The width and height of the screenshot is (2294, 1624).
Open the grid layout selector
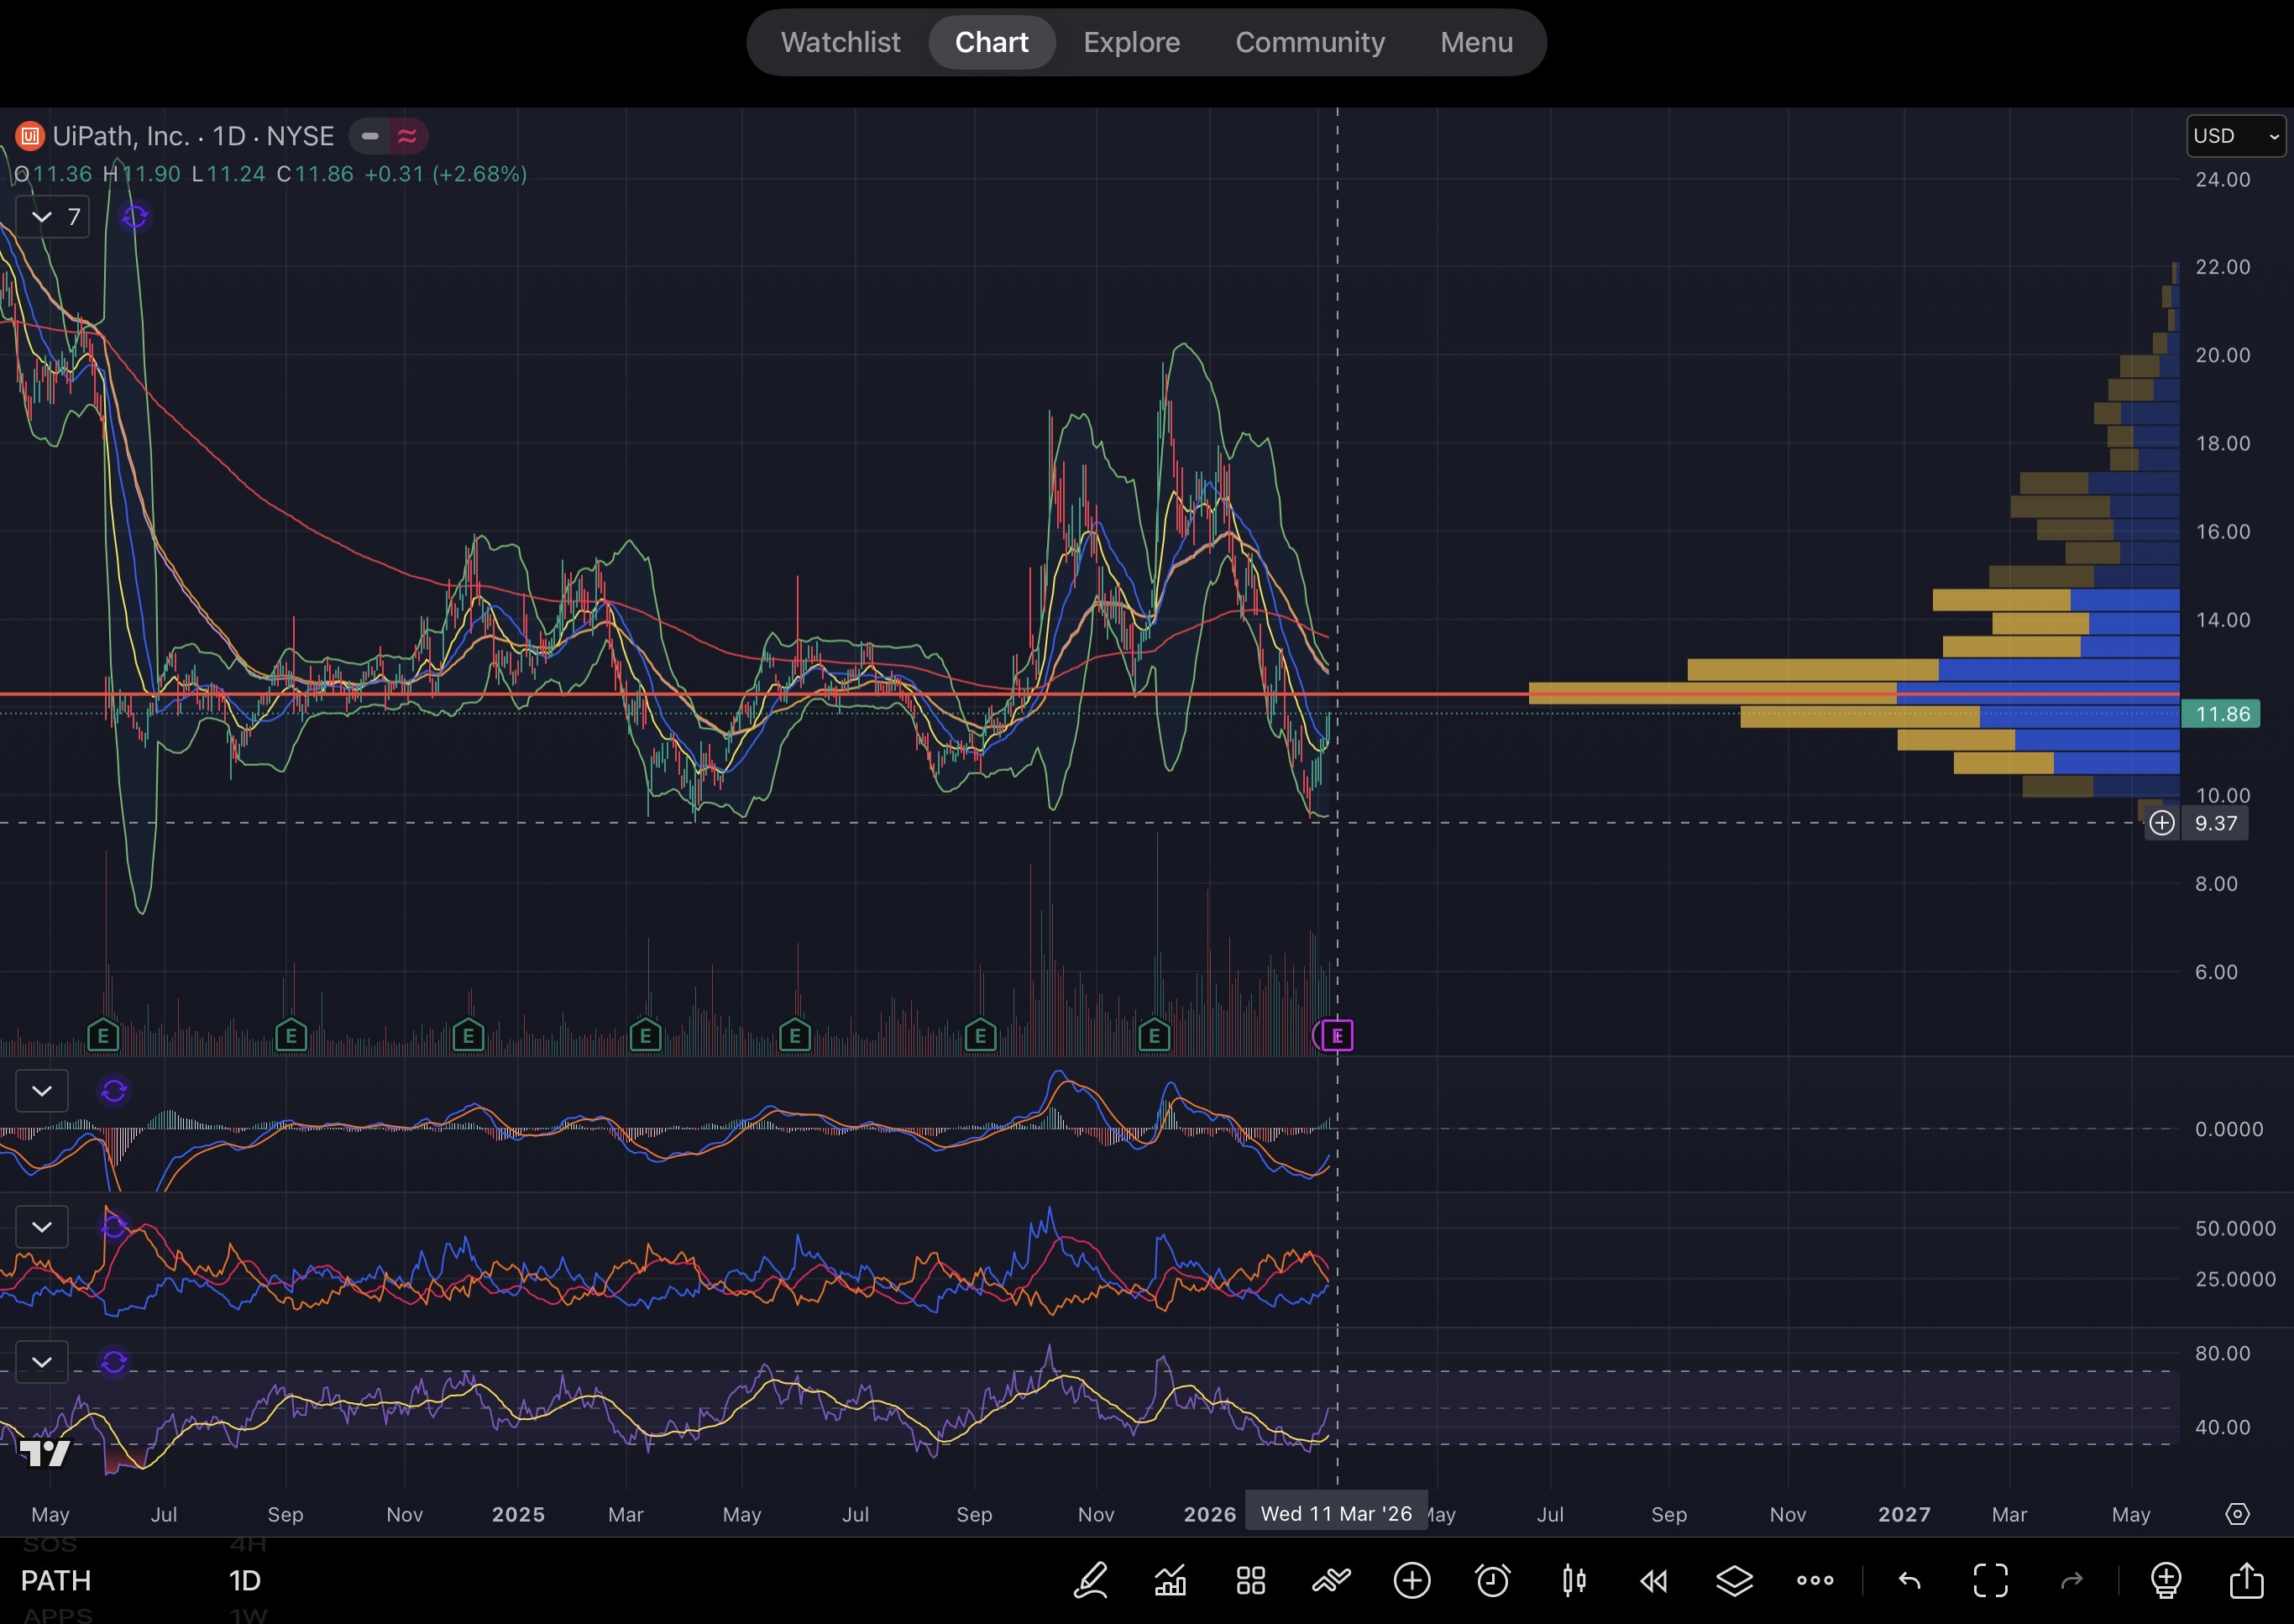[x=1250, y=1580]
